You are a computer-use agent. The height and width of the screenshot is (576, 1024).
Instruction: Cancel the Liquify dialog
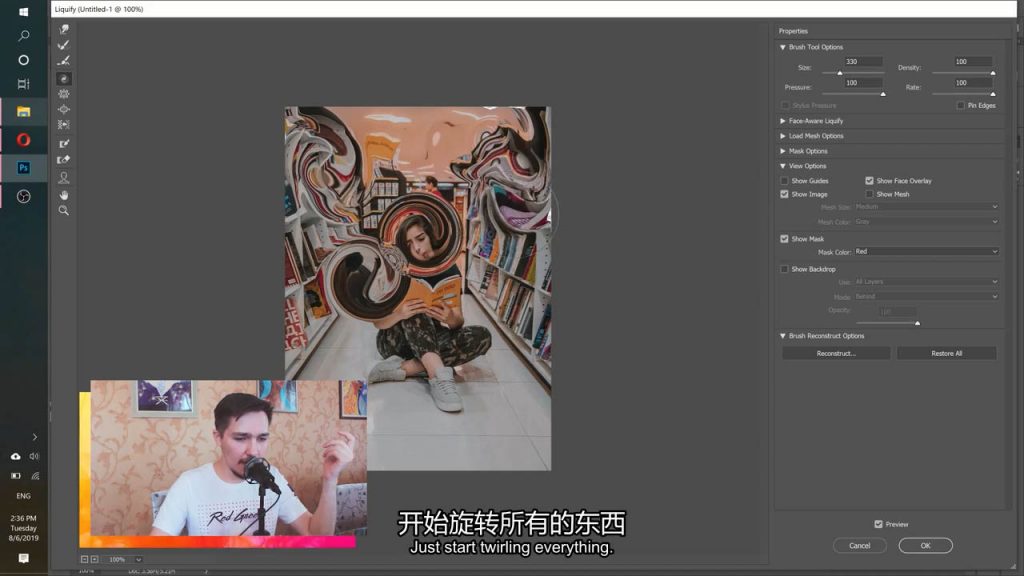pos(859,545)
